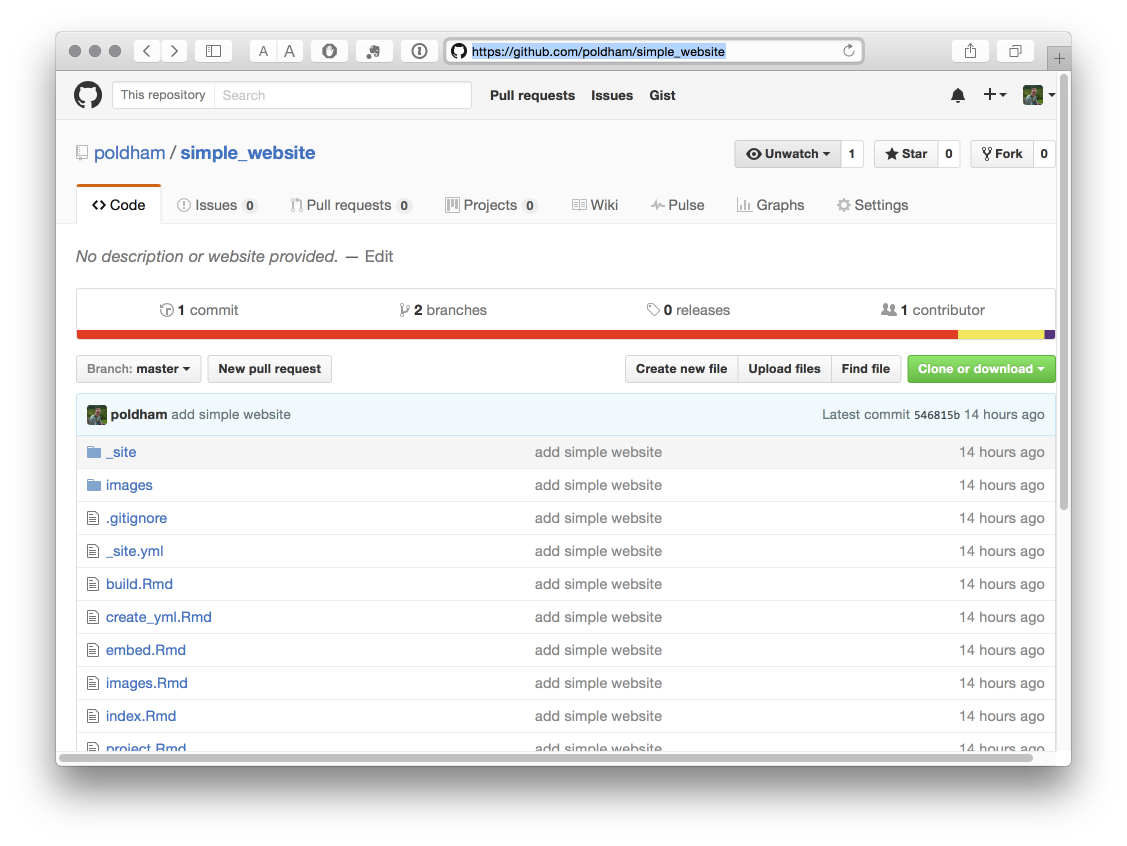Open a new tab with plus button
Screen dimensions: 1127x846
pos(1059,58)
